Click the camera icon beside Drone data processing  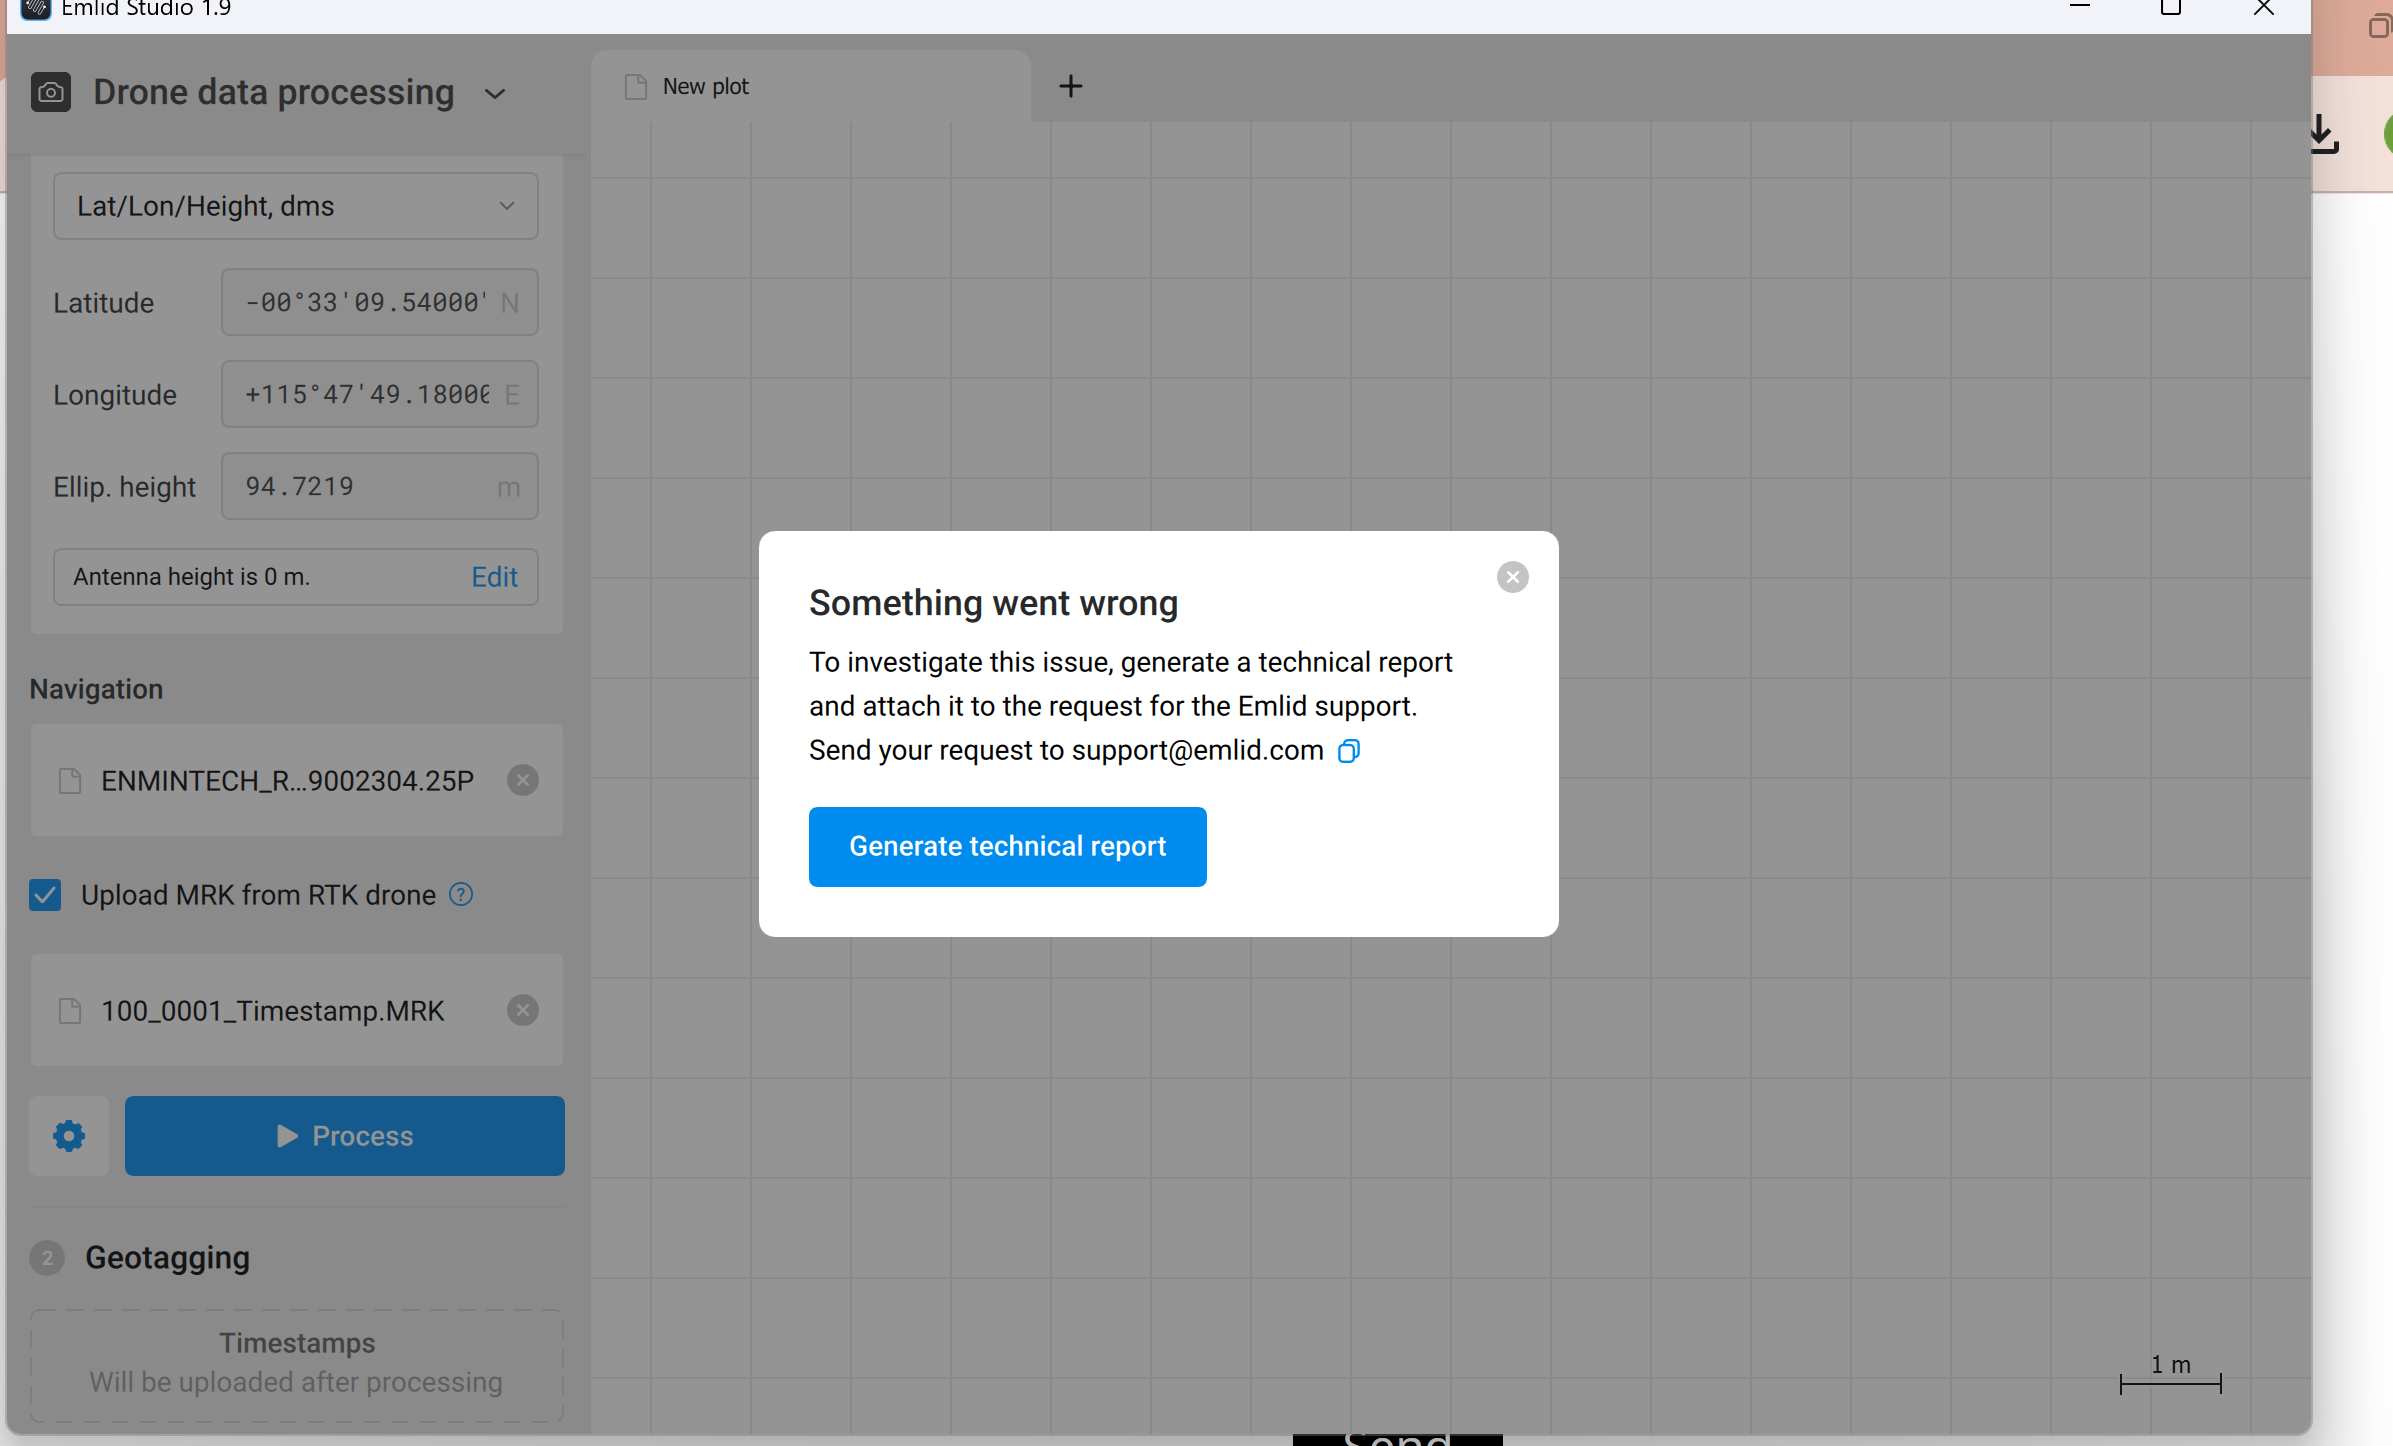point(51,93)
